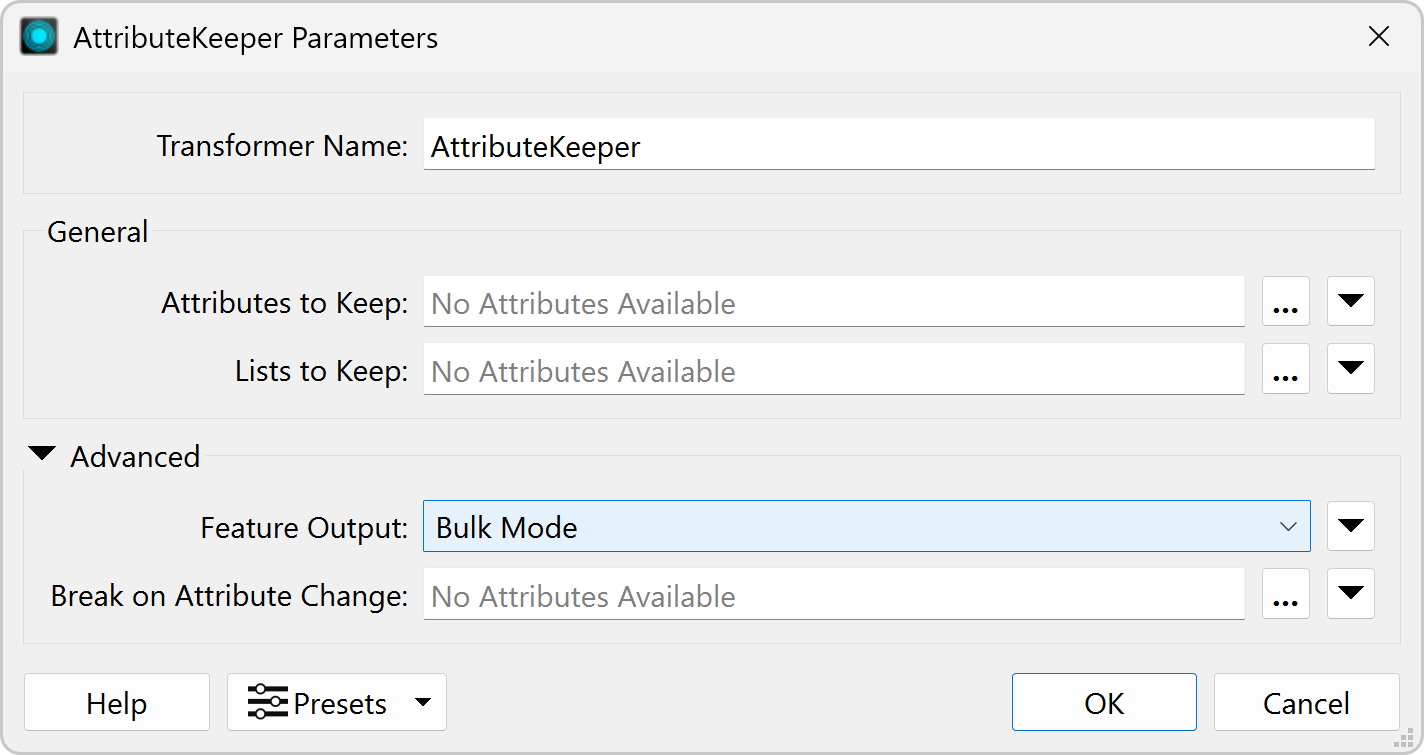Open the Feature Output Bulk Mode combo box

(867, 526)
